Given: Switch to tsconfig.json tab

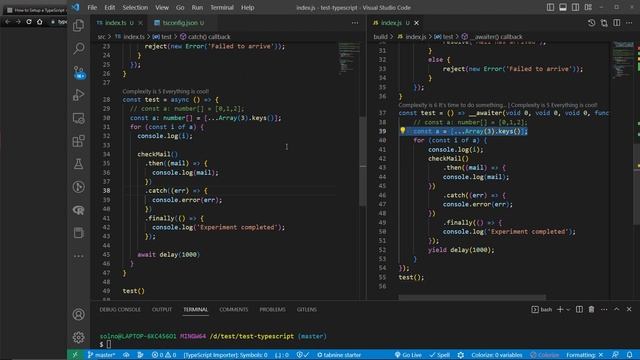Looking at the screenshot, I should click(179, 23).
